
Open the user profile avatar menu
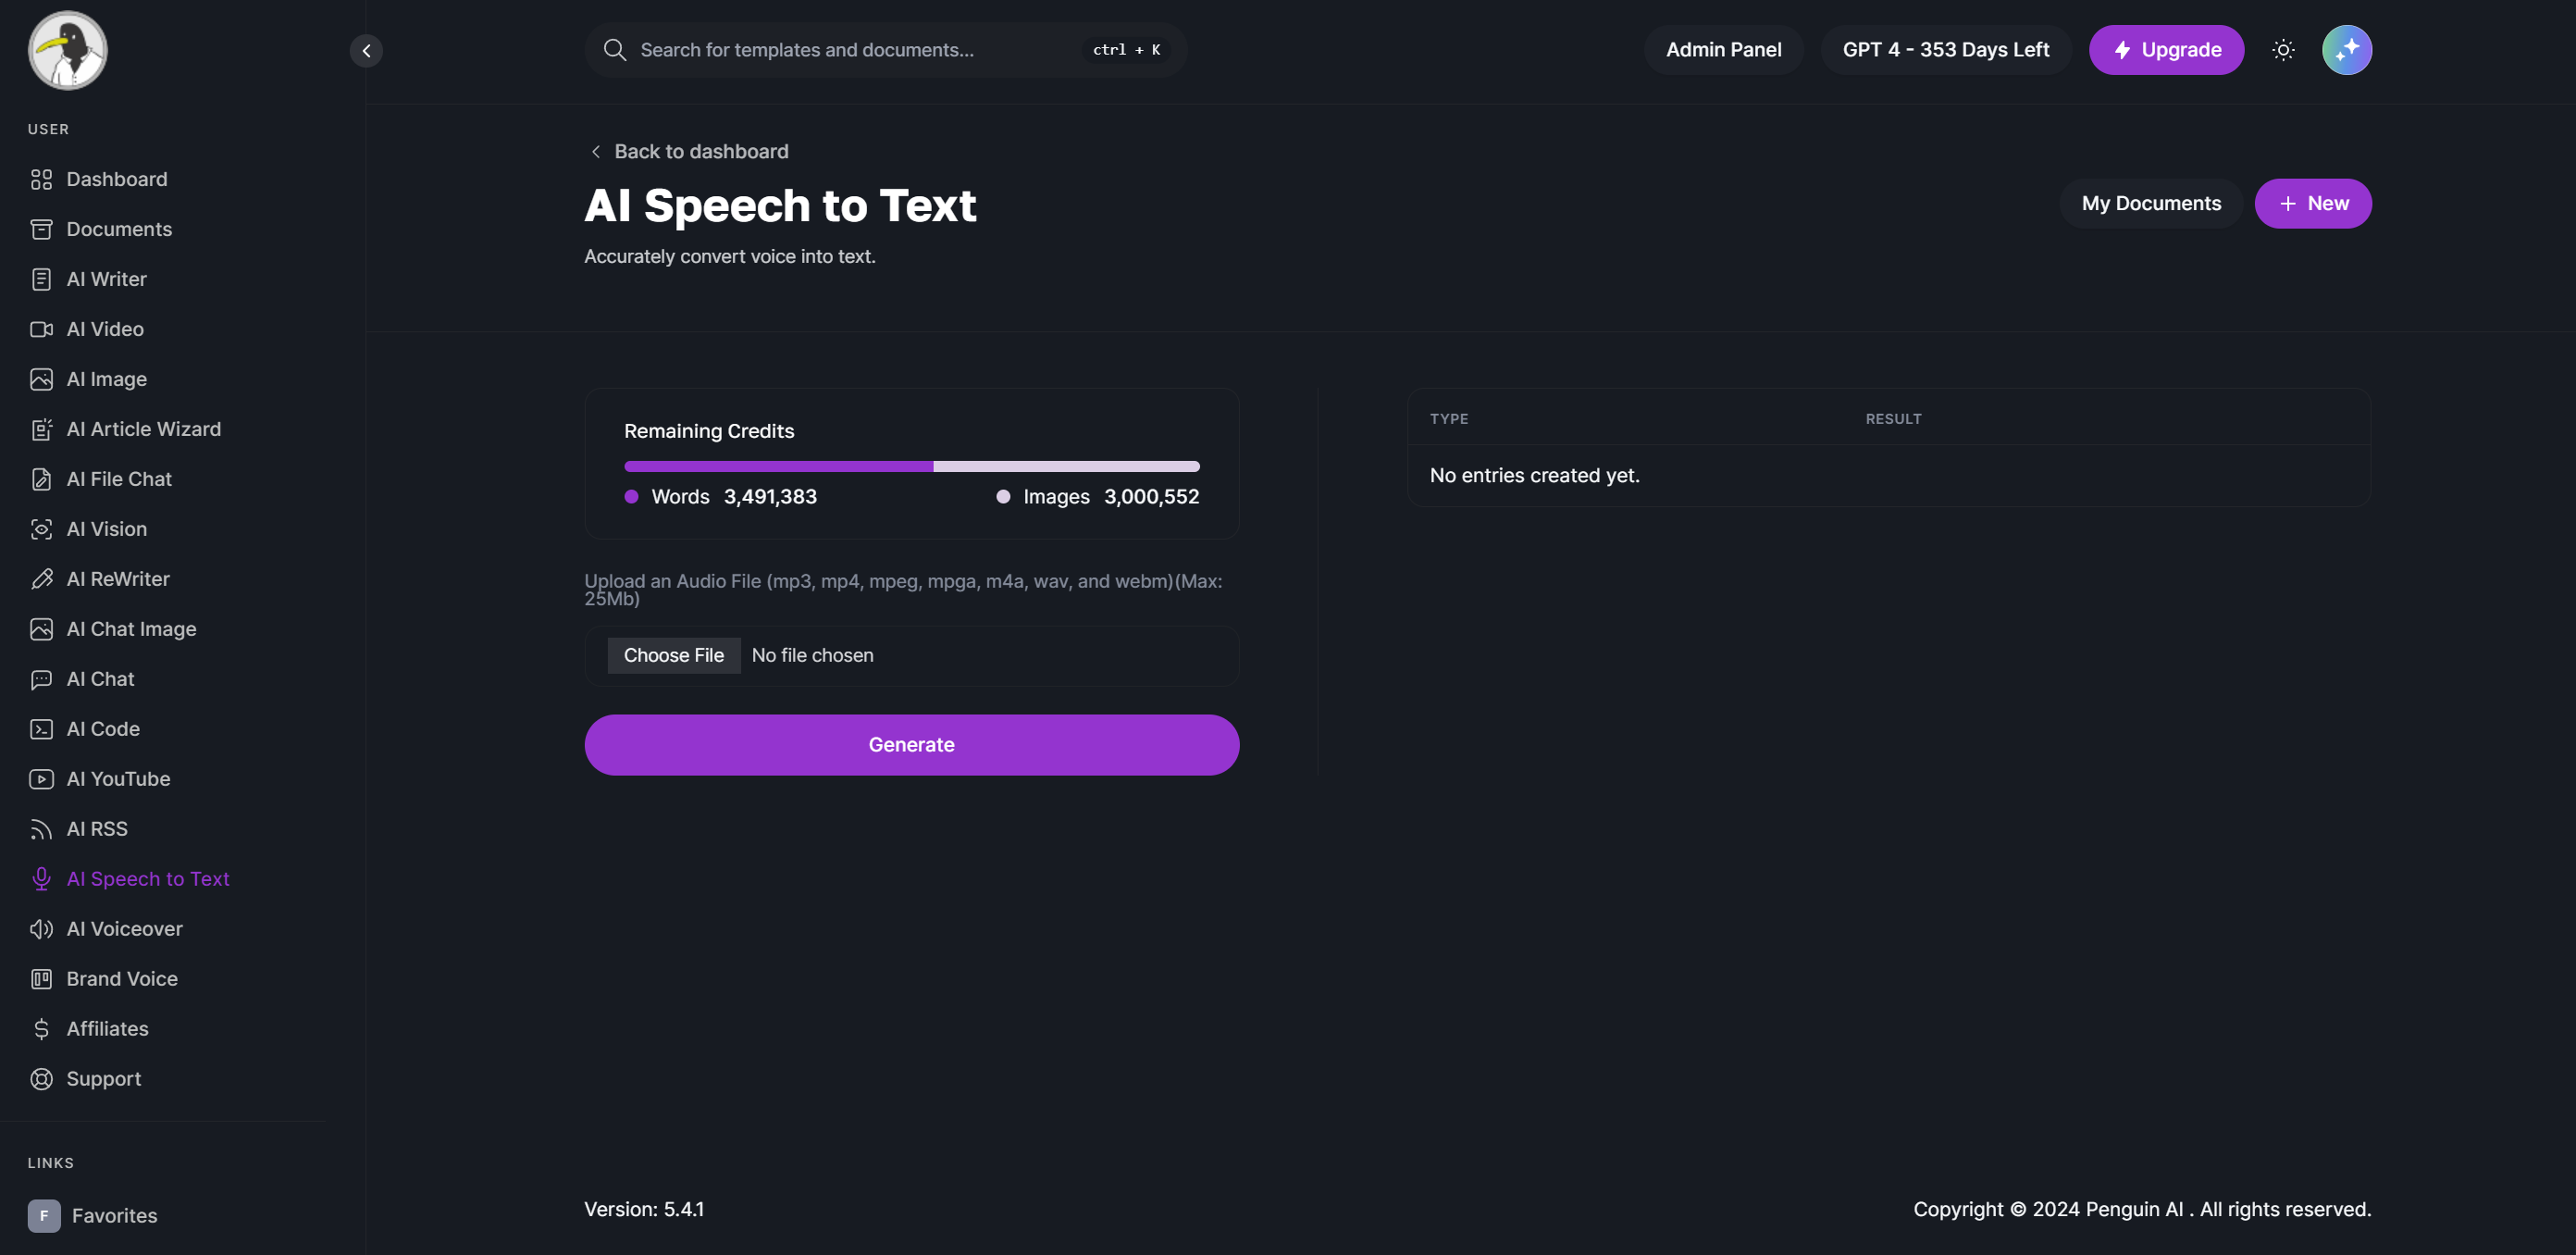coord(2347,49)
